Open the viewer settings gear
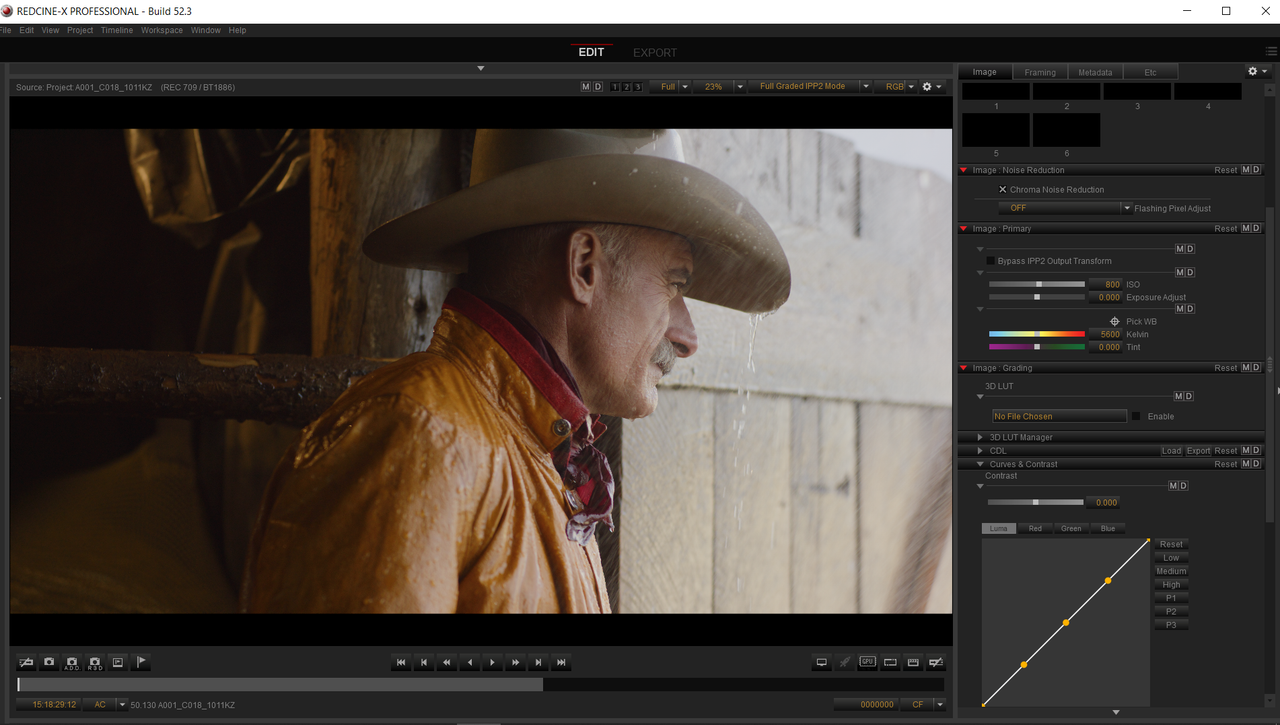This screenshot has height=725, width=1280. coord(931,87)
